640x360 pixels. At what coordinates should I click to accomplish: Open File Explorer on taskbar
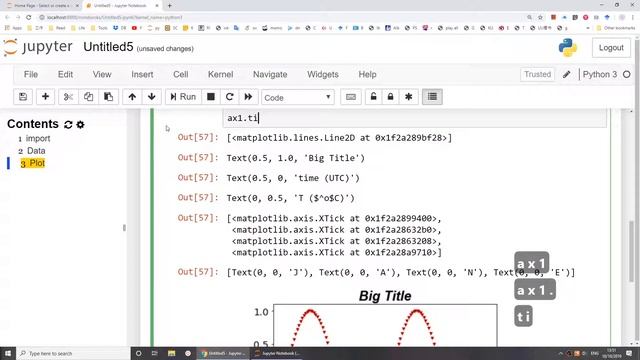[x=171, y=353]
